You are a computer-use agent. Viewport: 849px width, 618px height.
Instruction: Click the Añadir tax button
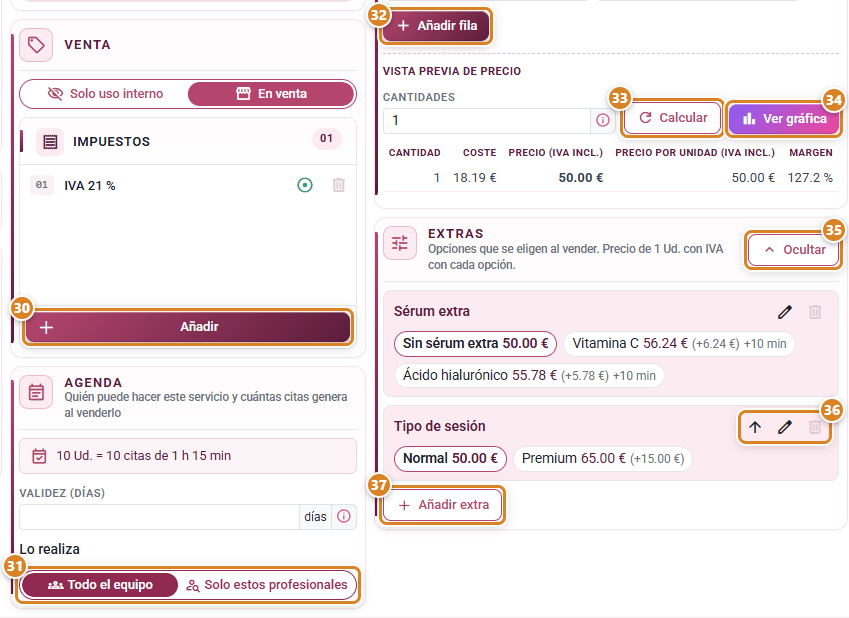[187, 327]
